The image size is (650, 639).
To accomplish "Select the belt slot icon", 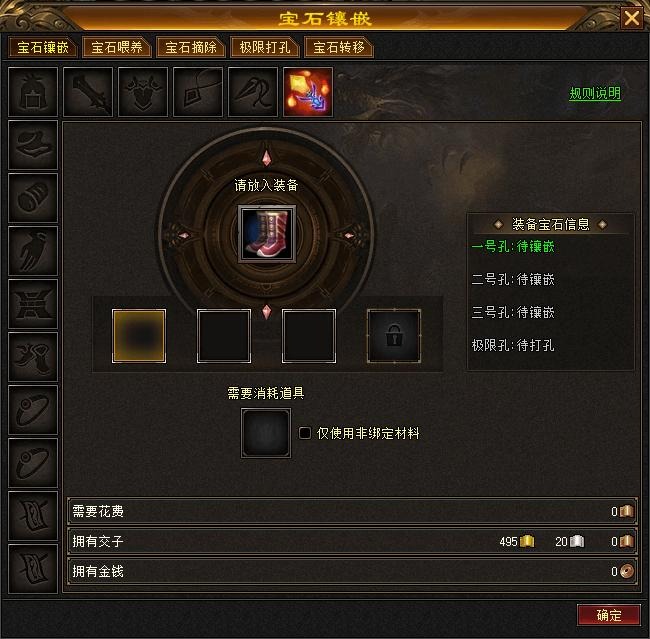I will (x=33, y=304).
